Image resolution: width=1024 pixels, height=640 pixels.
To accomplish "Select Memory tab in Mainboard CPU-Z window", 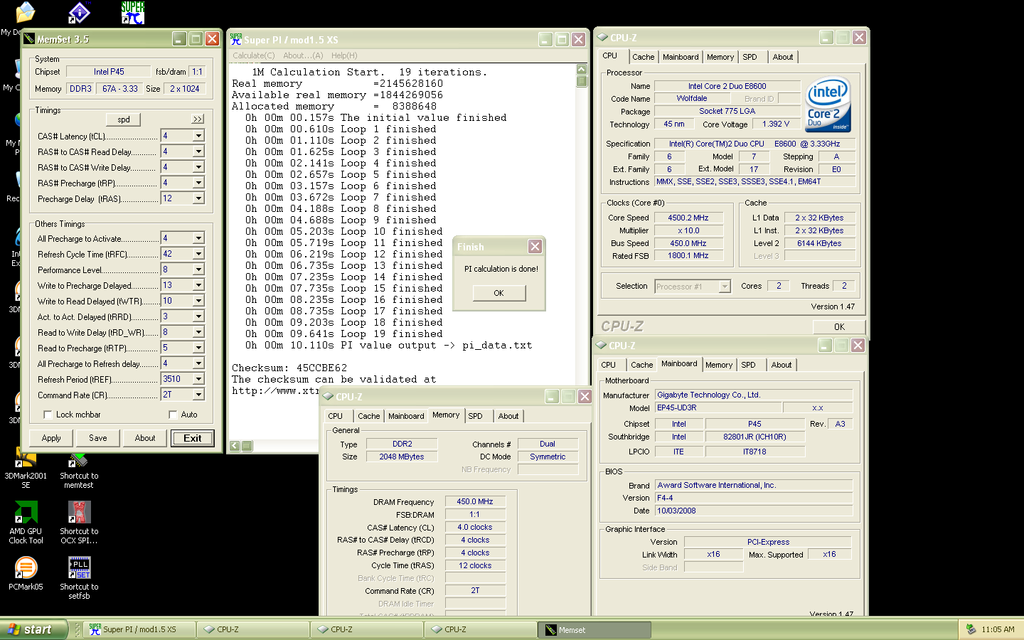I will click(719, 365).
